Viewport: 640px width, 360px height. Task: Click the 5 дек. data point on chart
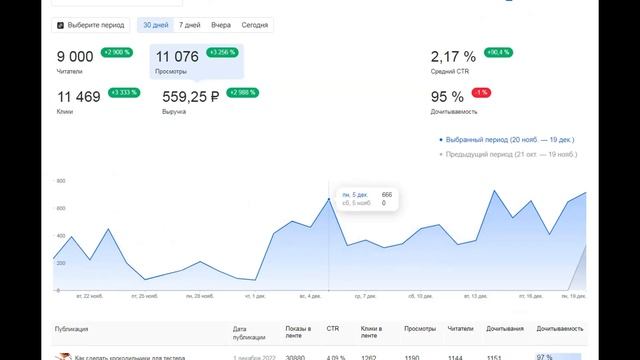[329, 199]
